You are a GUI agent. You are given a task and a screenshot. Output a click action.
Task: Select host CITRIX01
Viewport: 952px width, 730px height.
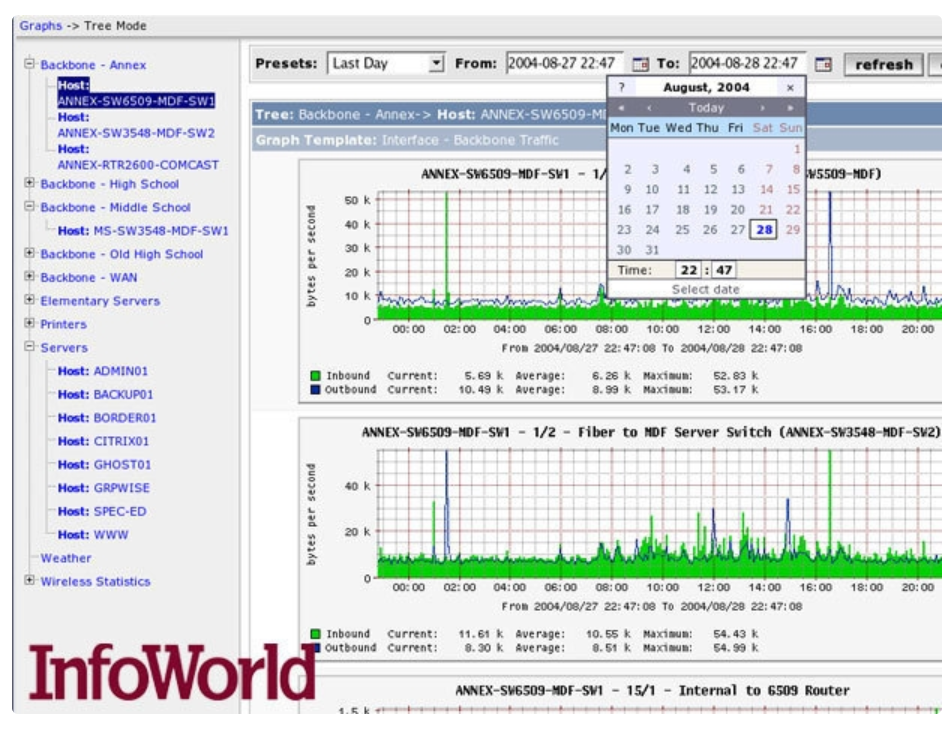pos(103,442)
